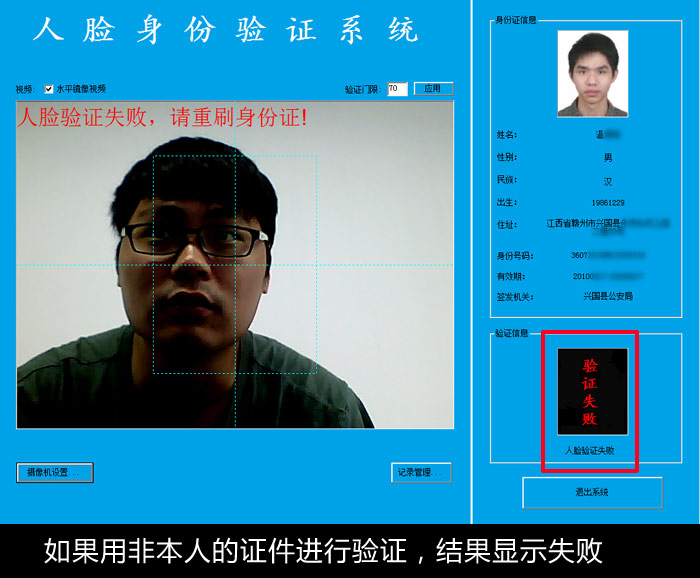The image size is (700, 578).
Task: Click the ID card portrait photo
Action: pyautogui.click(x=592, y=73)
